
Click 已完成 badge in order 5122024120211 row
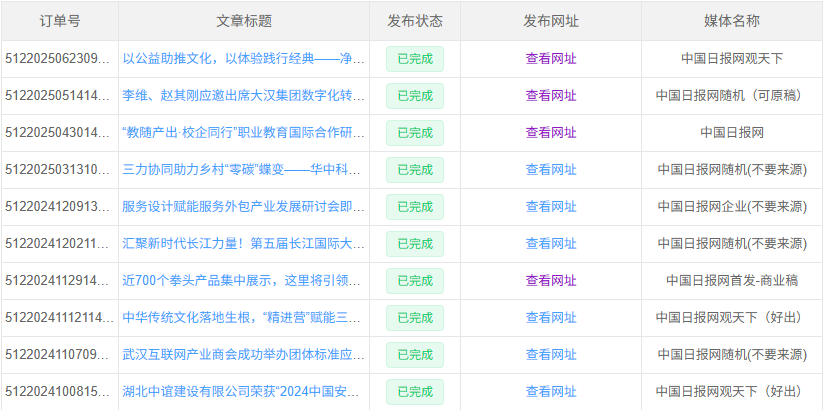click(x=415, y=244)
